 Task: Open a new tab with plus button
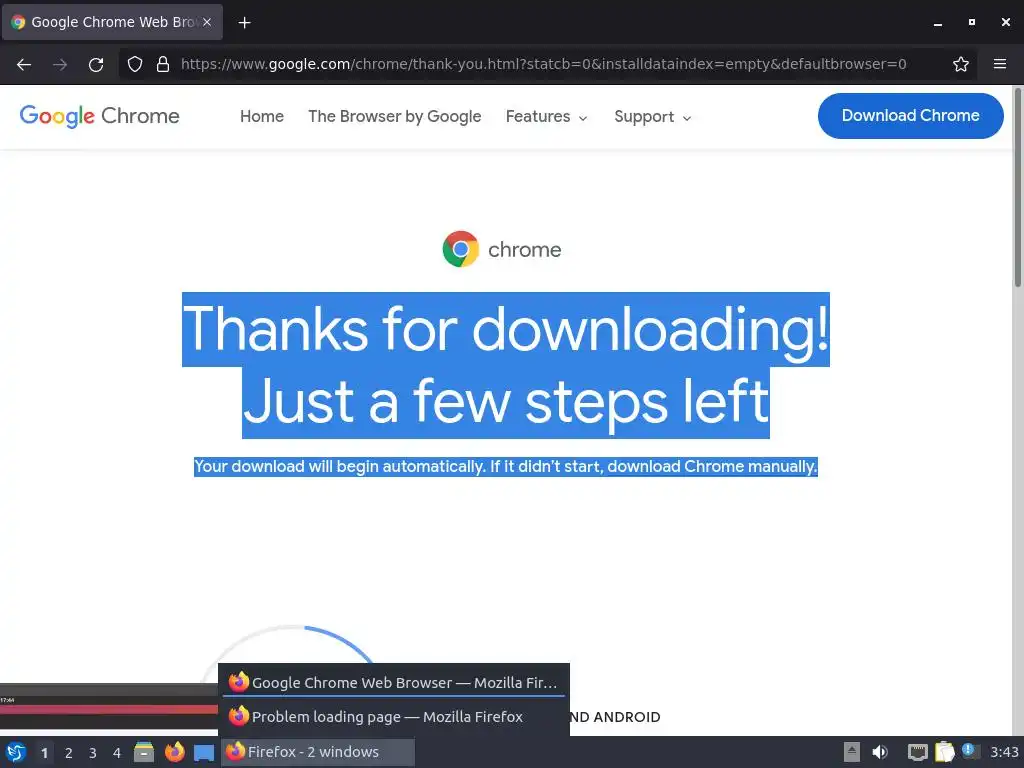coord(244,22)
